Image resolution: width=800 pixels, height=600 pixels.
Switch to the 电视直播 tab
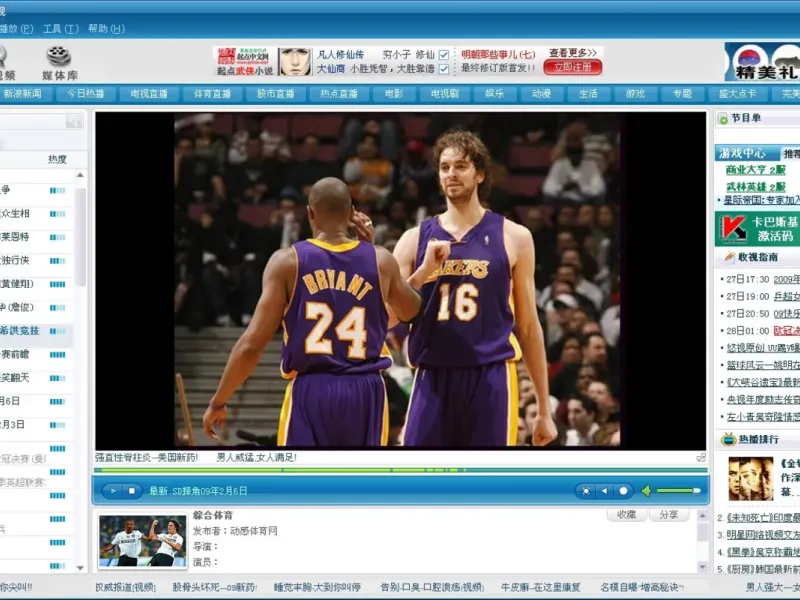(149, 94)
